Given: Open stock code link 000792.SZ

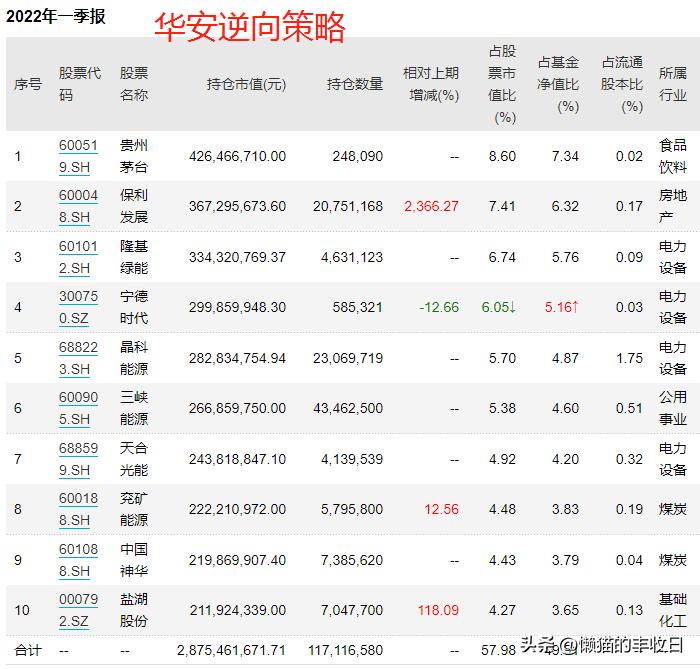Looking at the screenshot, I should tap(78, 610).
